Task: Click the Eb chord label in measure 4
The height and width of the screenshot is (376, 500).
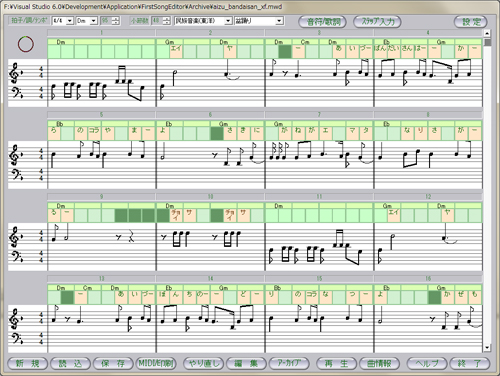Action: pos(387,42)
